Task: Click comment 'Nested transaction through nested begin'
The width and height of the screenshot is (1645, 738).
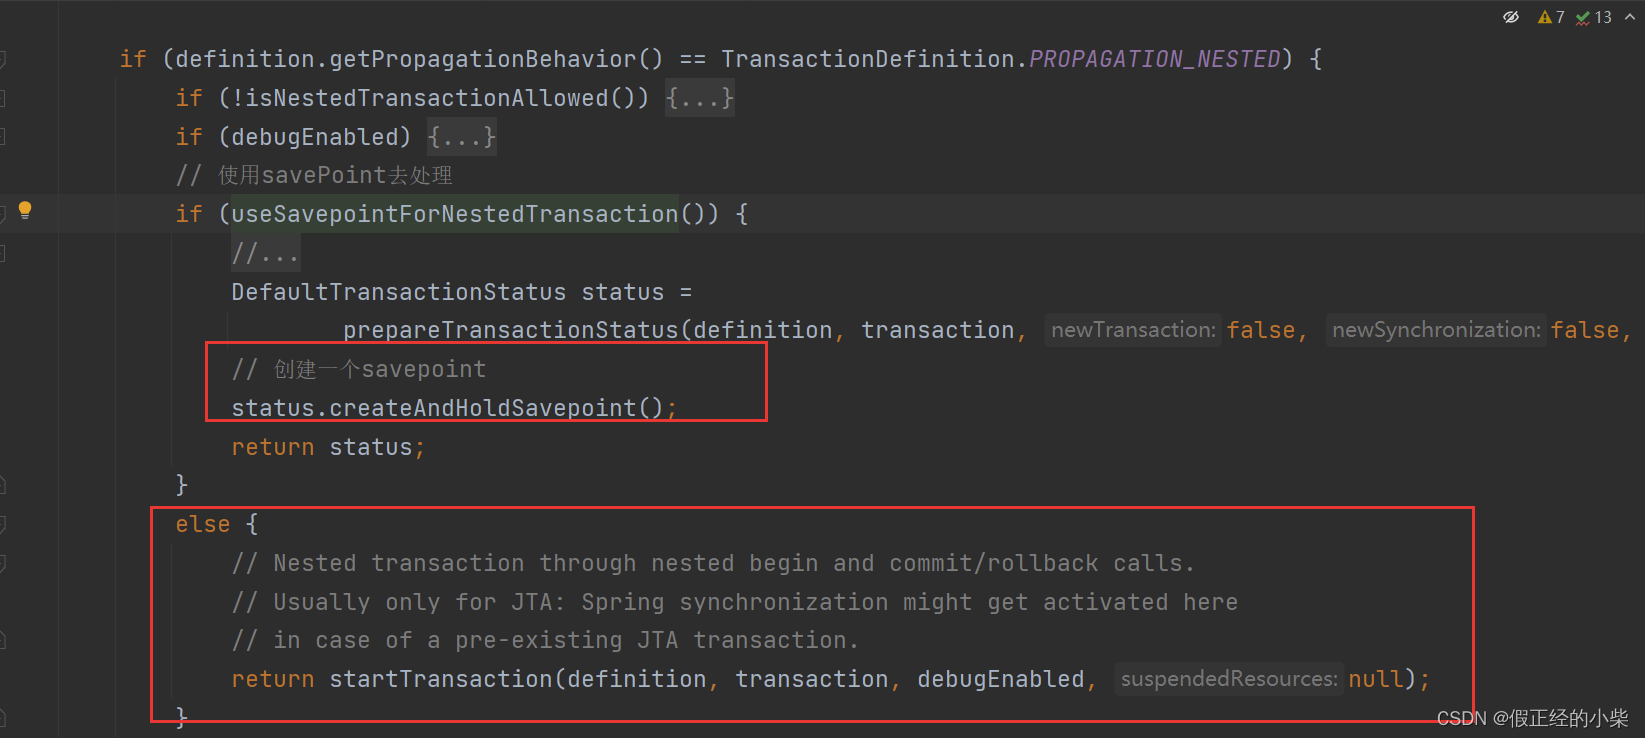Action: 714,563
